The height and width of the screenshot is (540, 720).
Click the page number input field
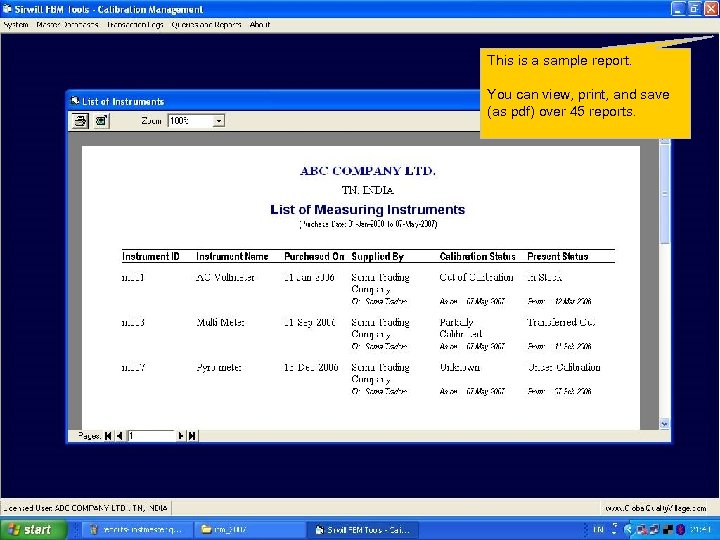(x=151, y=436)
